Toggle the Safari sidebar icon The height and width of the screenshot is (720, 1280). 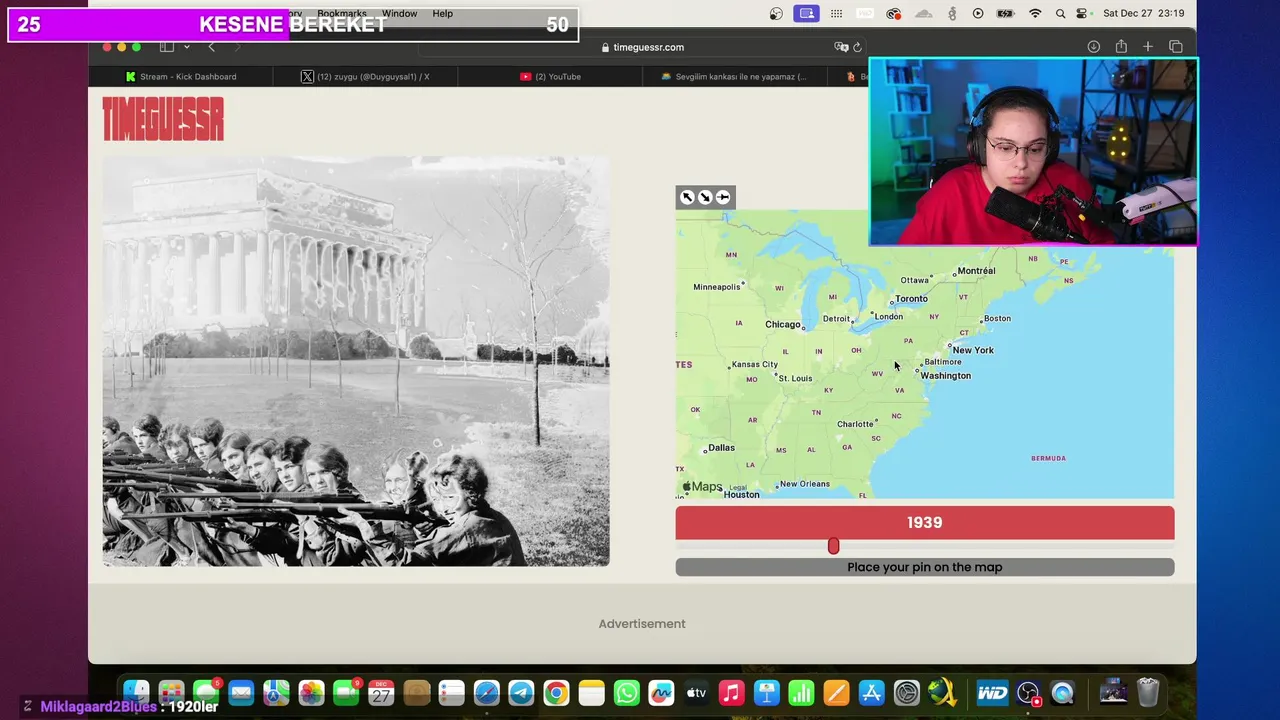coord(167,47)
